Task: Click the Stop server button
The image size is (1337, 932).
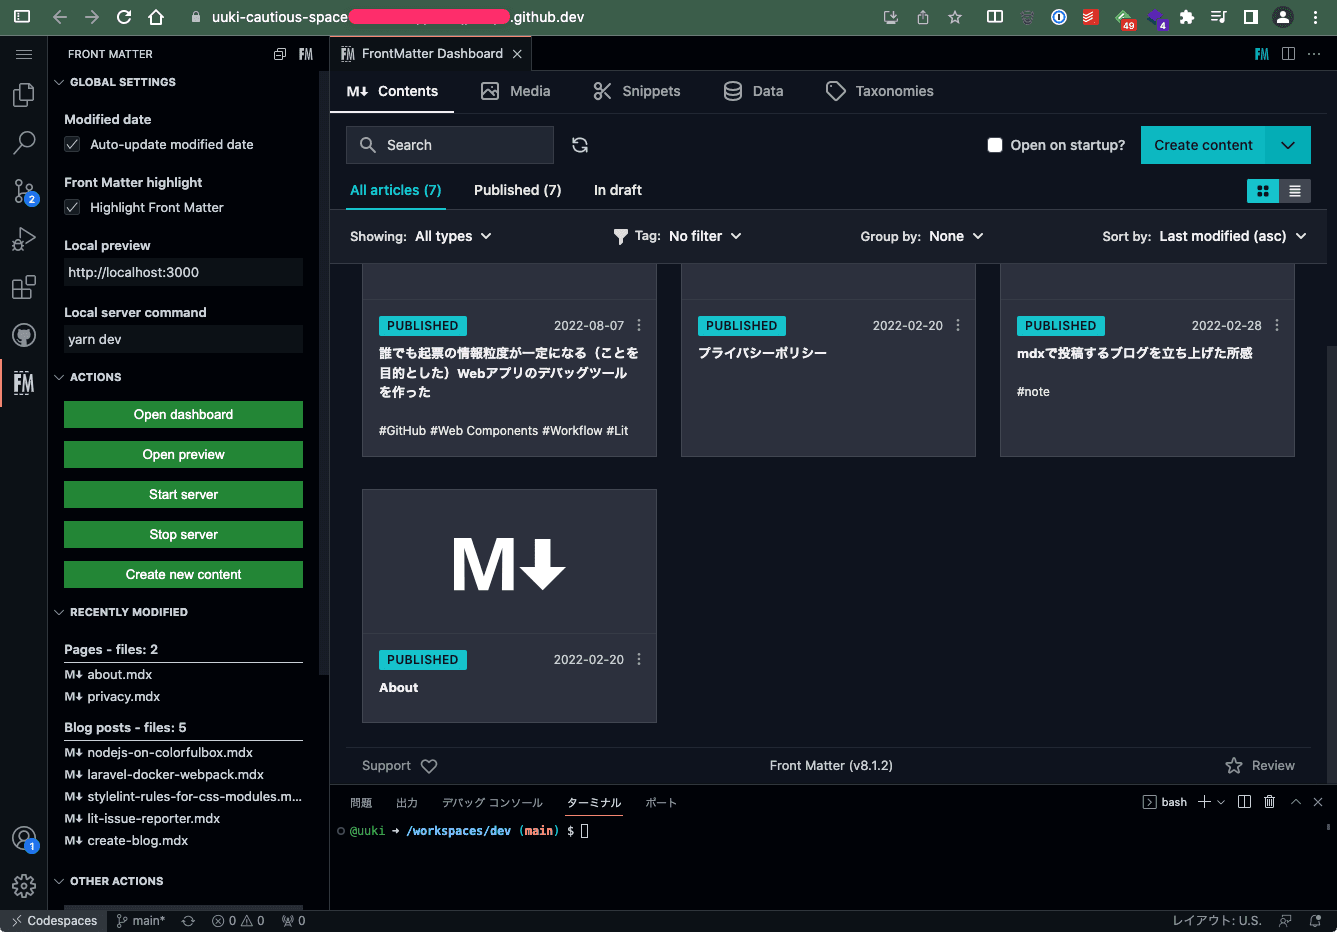Action: [x=183, y=534]
